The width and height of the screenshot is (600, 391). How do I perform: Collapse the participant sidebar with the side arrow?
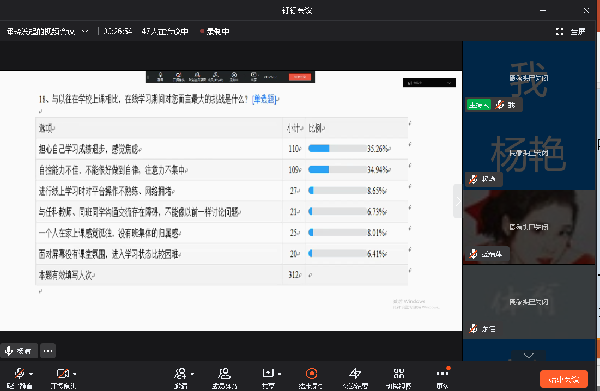coord(458,201)
